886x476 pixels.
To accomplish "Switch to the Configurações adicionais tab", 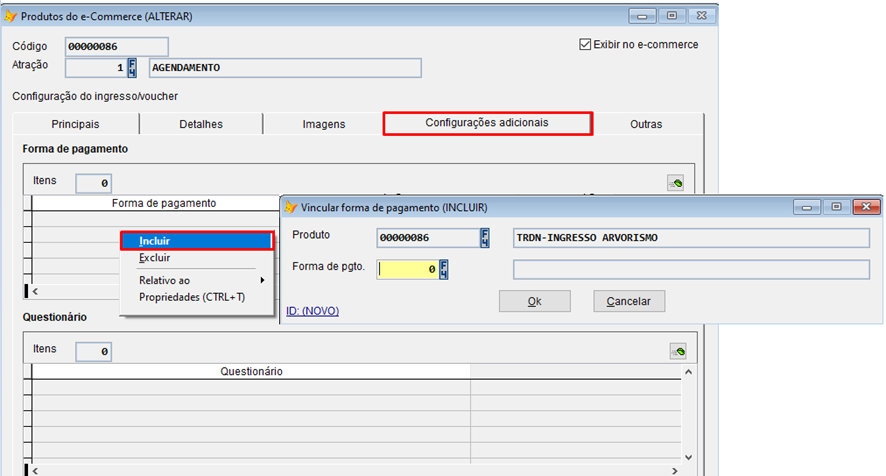I will [x=488, y=123].
